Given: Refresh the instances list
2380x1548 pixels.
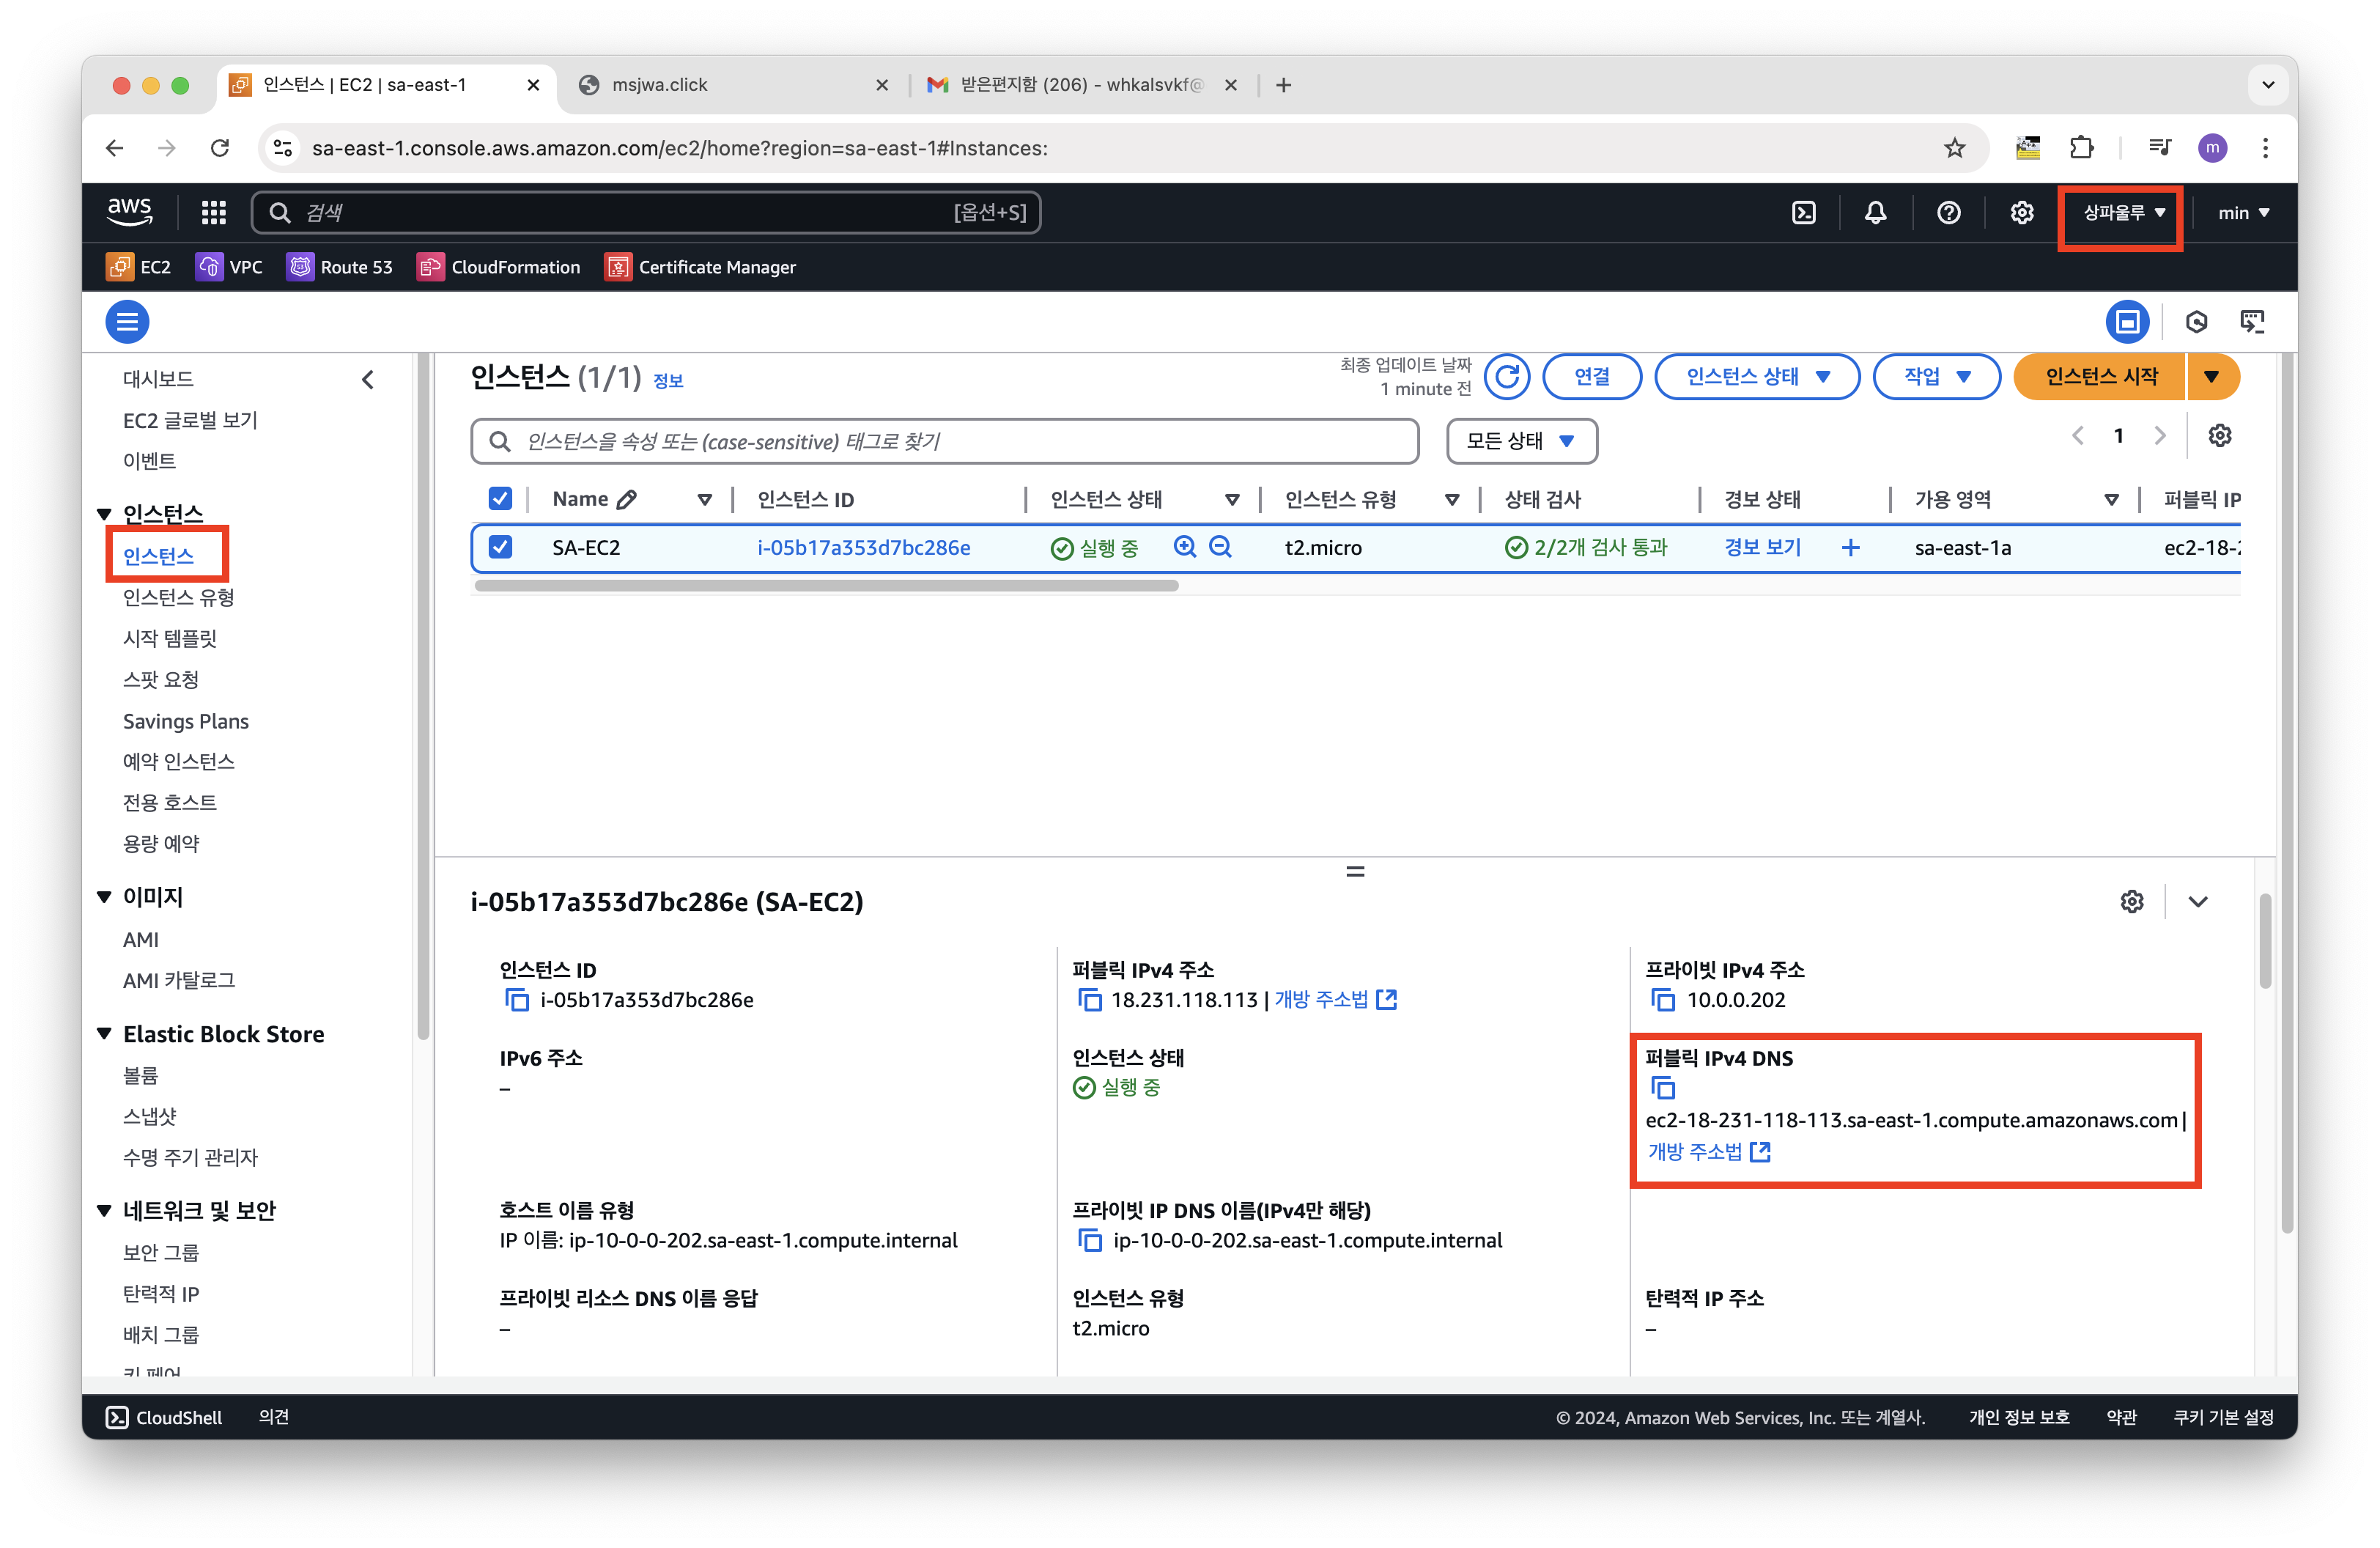Looking at the screenshot, I should tap(1507, 377).
